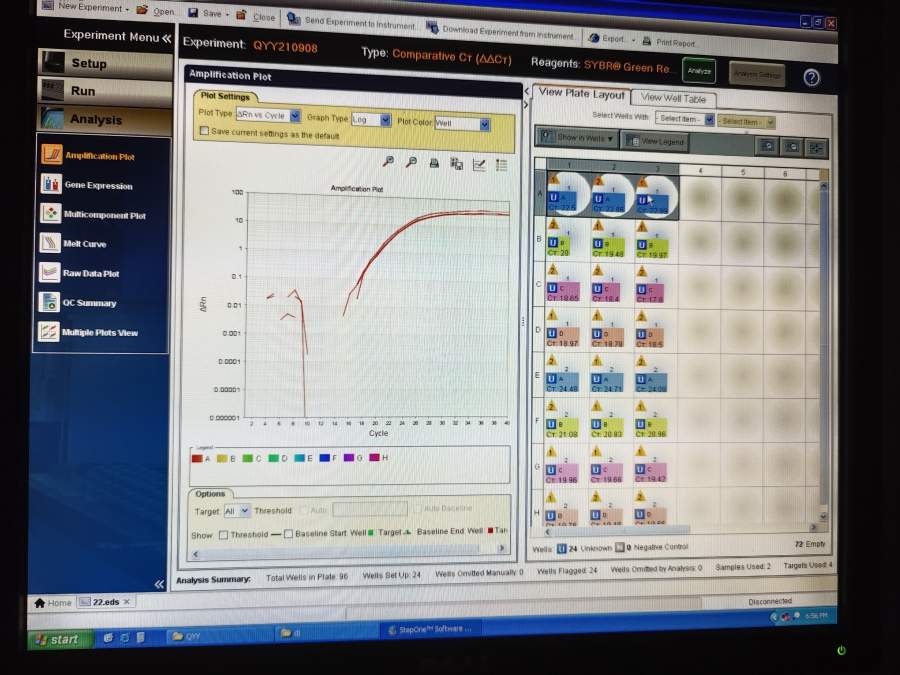The image size is (900, 675).
Task: Switch to View Well Table tab
Action: click(x=673, y=98)
